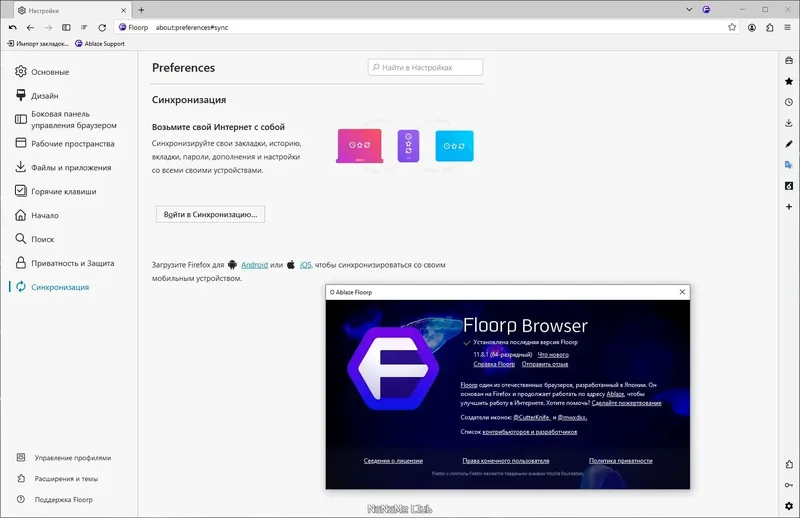Open контрибьюторов и разработчиков link
The height and width of the screenshot is (518, 800).
530,432
